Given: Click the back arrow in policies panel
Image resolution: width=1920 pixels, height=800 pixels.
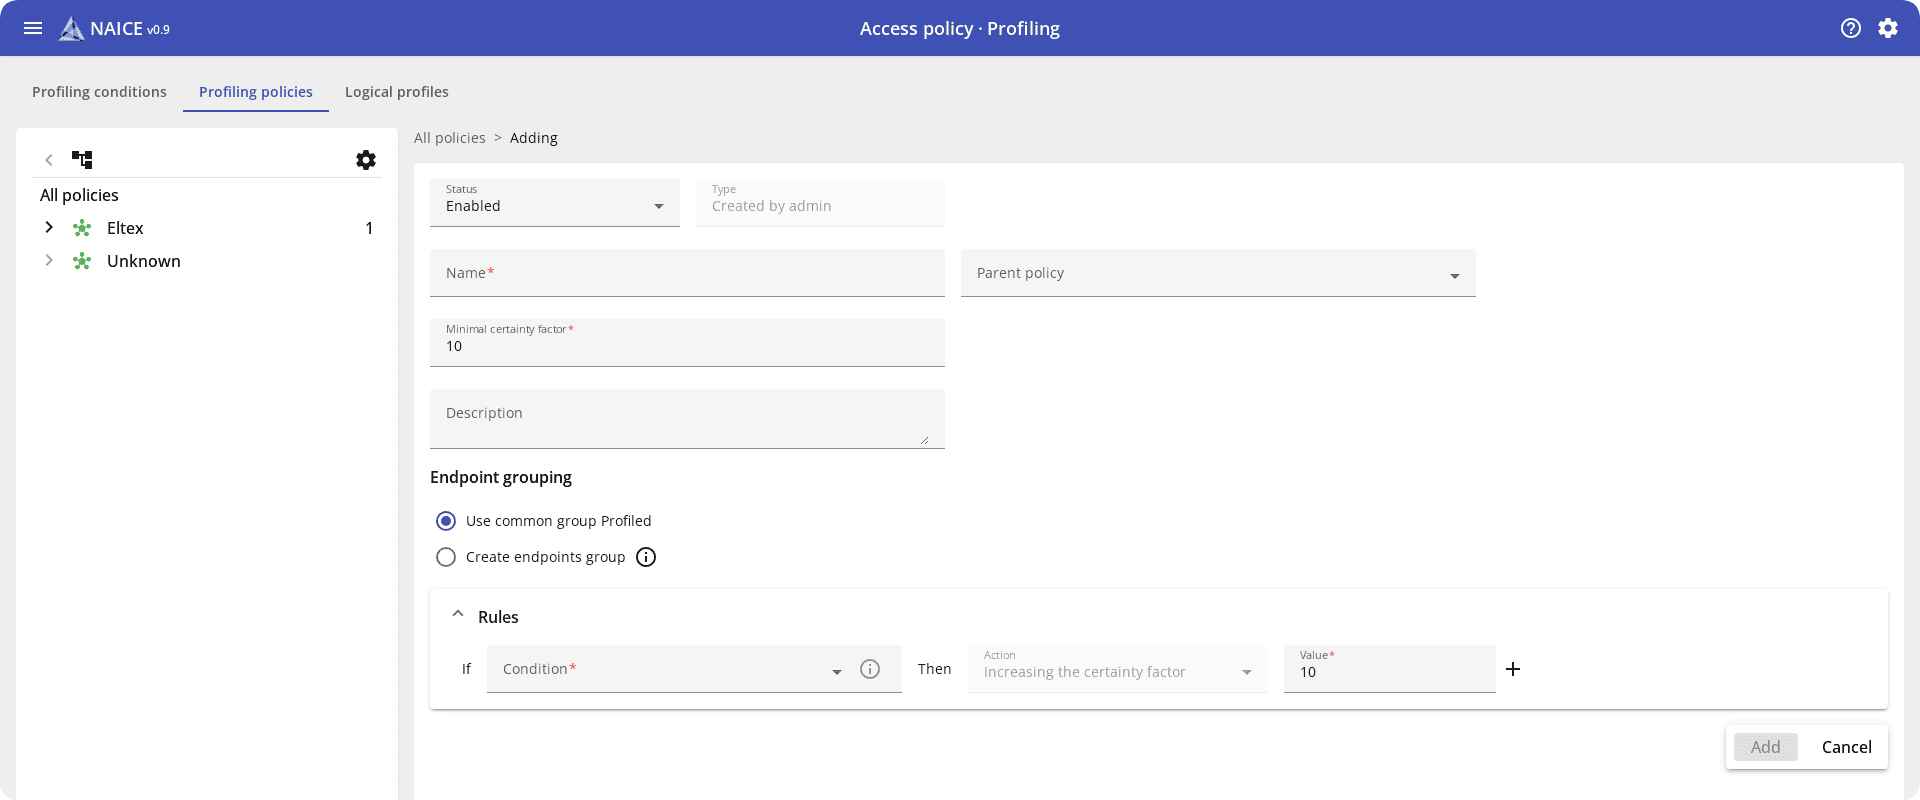Looking at the screenshot, I should pyautogui.click(x=49, y=160).
